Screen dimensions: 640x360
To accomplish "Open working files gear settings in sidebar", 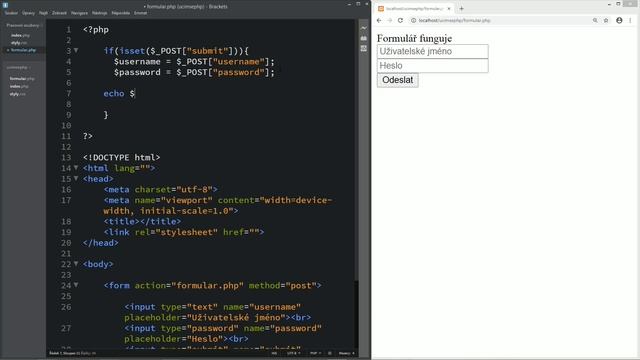I will (x=42, y=25).
